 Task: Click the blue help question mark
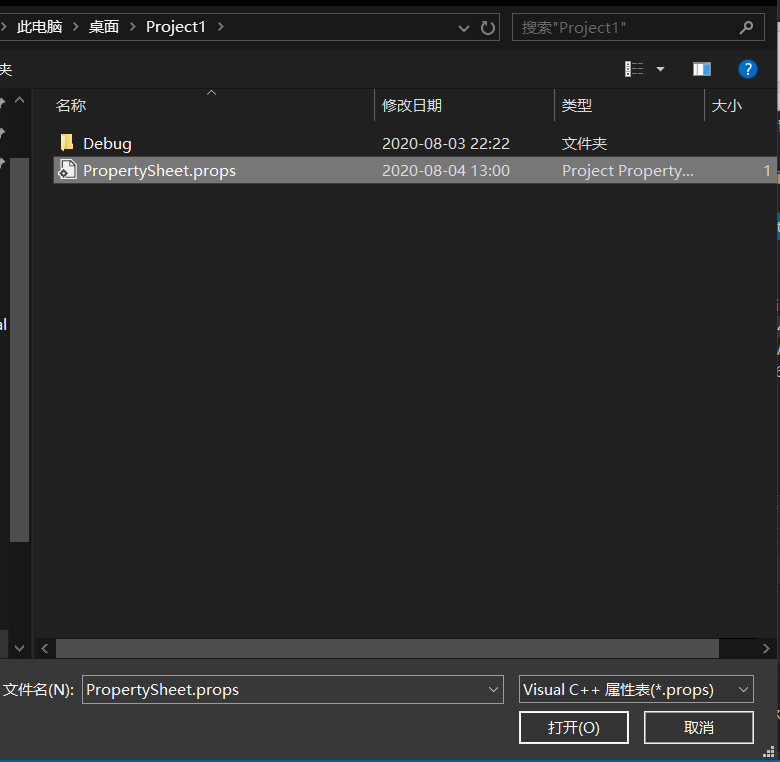tap(748, 69)
